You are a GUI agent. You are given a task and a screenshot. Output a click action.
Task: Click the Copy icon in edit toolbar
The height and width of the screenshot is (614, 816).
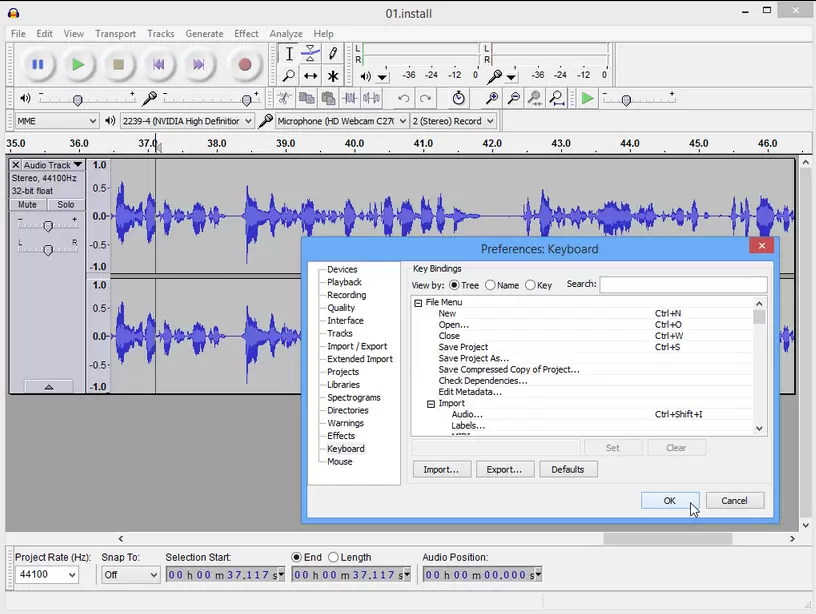[x=307, y=98]
